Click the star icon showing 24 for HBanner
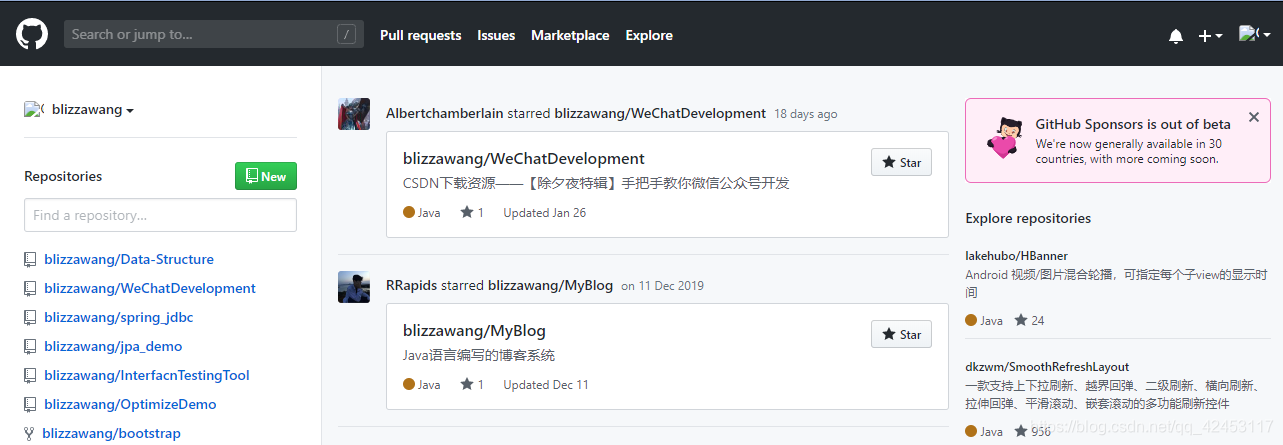This screenshot has height=445, width=1283. [x=1021, y=320]
